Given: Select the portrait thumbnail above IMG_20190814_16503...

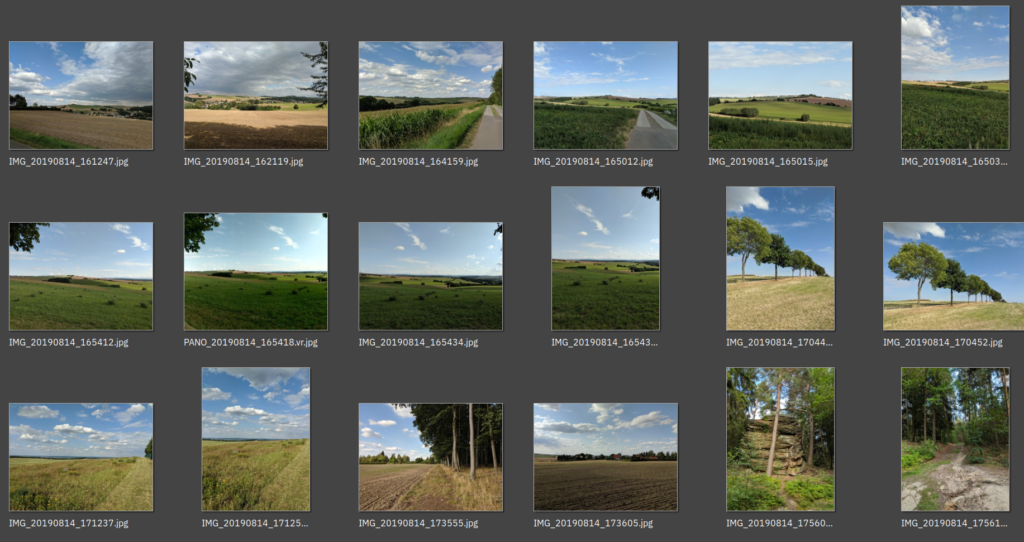Looking at the screenshot, I should pos(955,78).
